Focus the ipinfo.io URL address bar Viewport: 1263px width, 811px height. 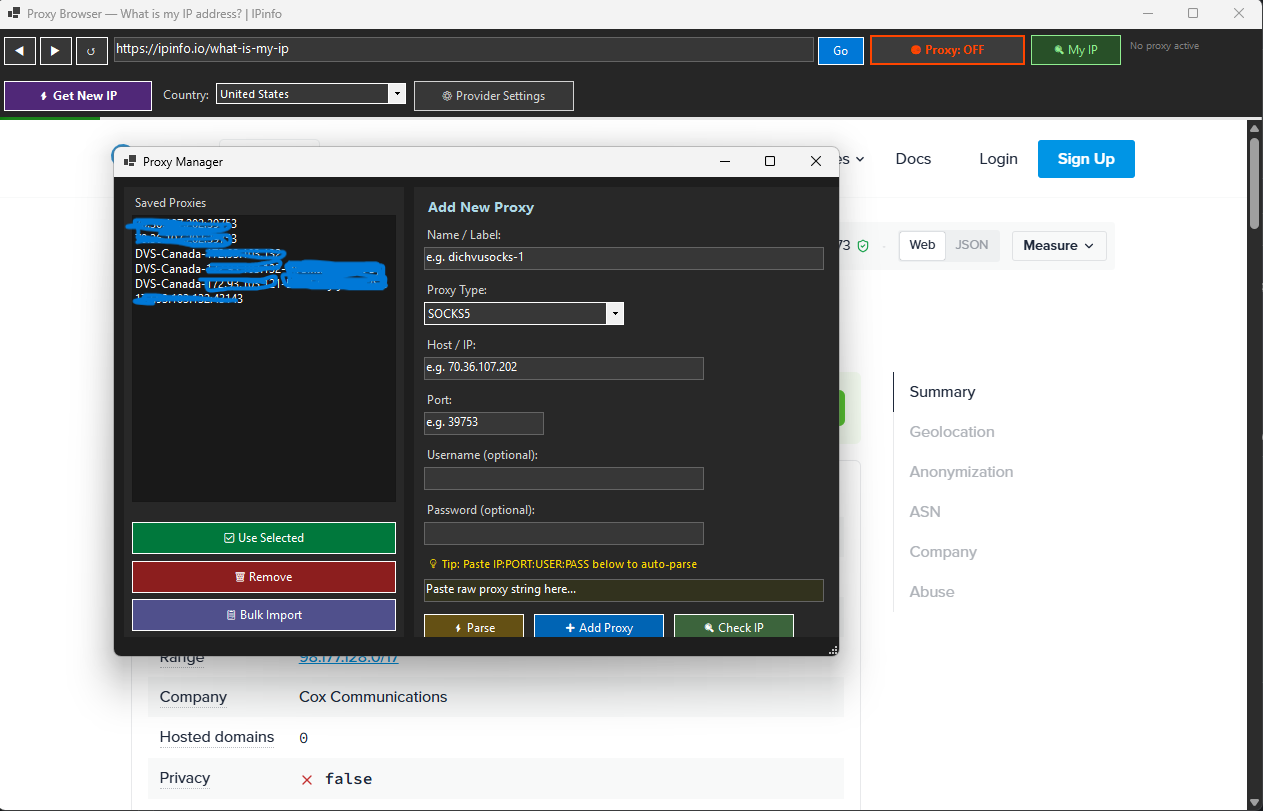tap(463, 49)
